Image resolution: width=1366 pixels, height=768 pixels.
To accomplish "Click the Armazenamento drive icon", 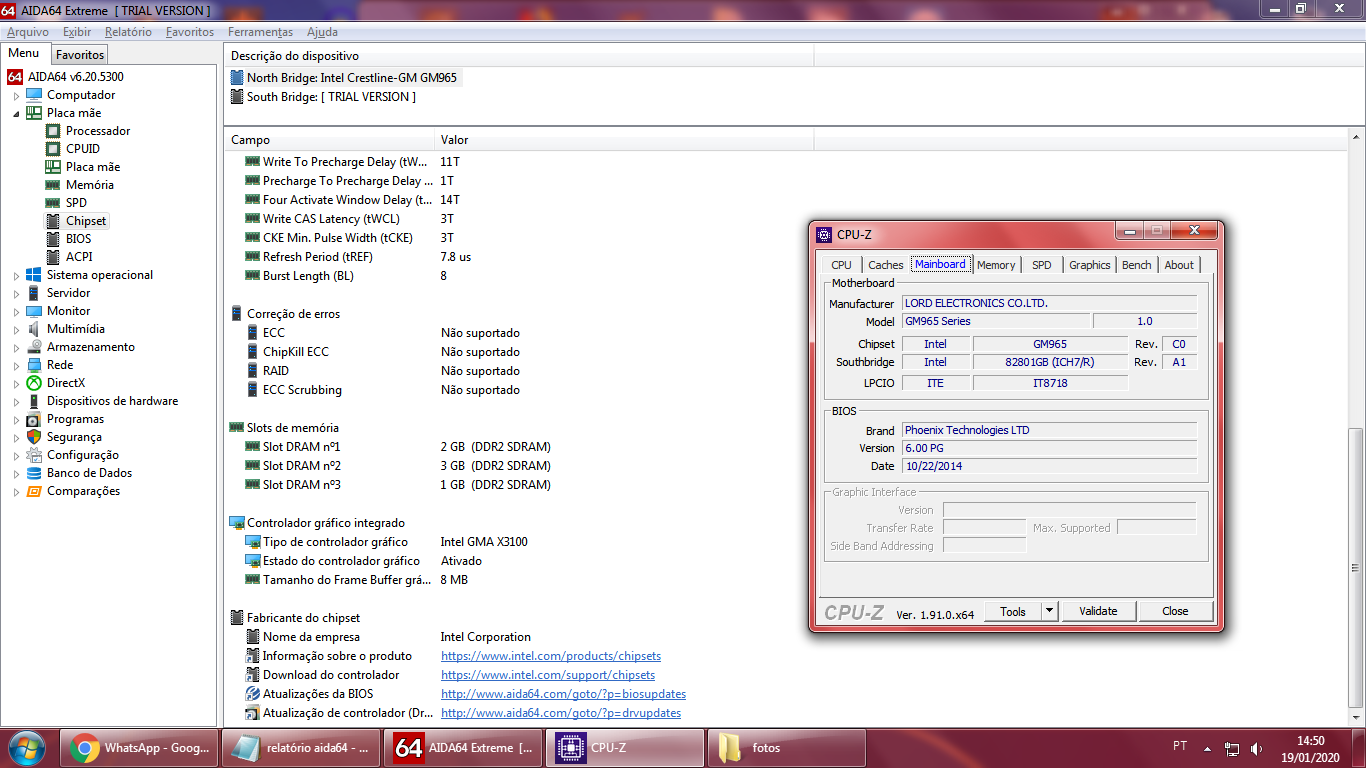I will click(34, 347).
